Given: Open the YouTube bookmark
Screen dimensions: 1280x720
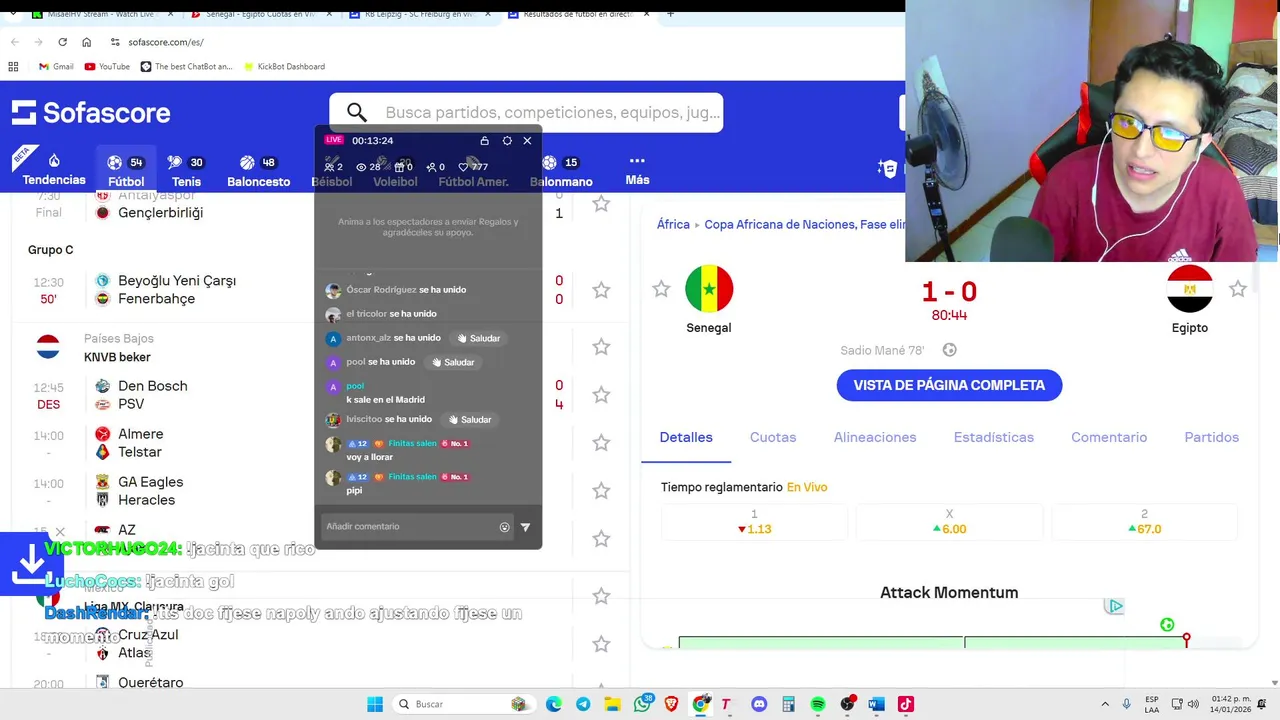Looking at the screenshot, I should point(107,66).
